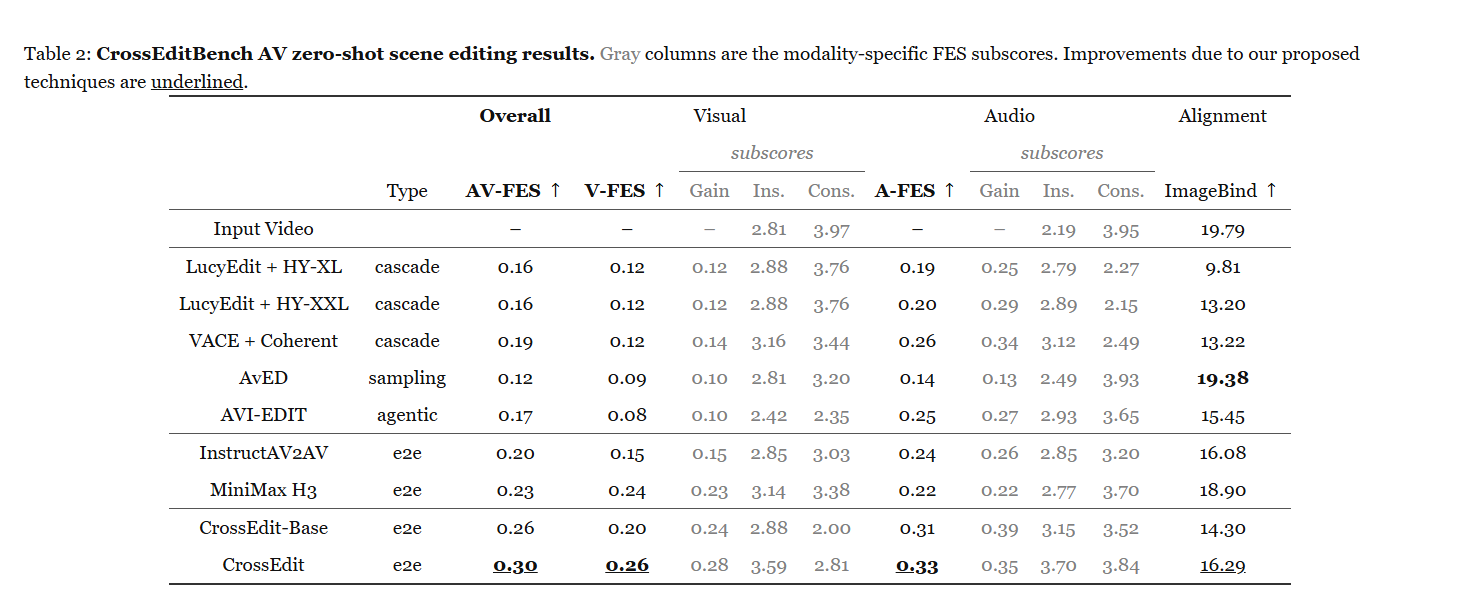Click the Input Video row label
The image size is (1460, 610).
click(x=263, y=229)
